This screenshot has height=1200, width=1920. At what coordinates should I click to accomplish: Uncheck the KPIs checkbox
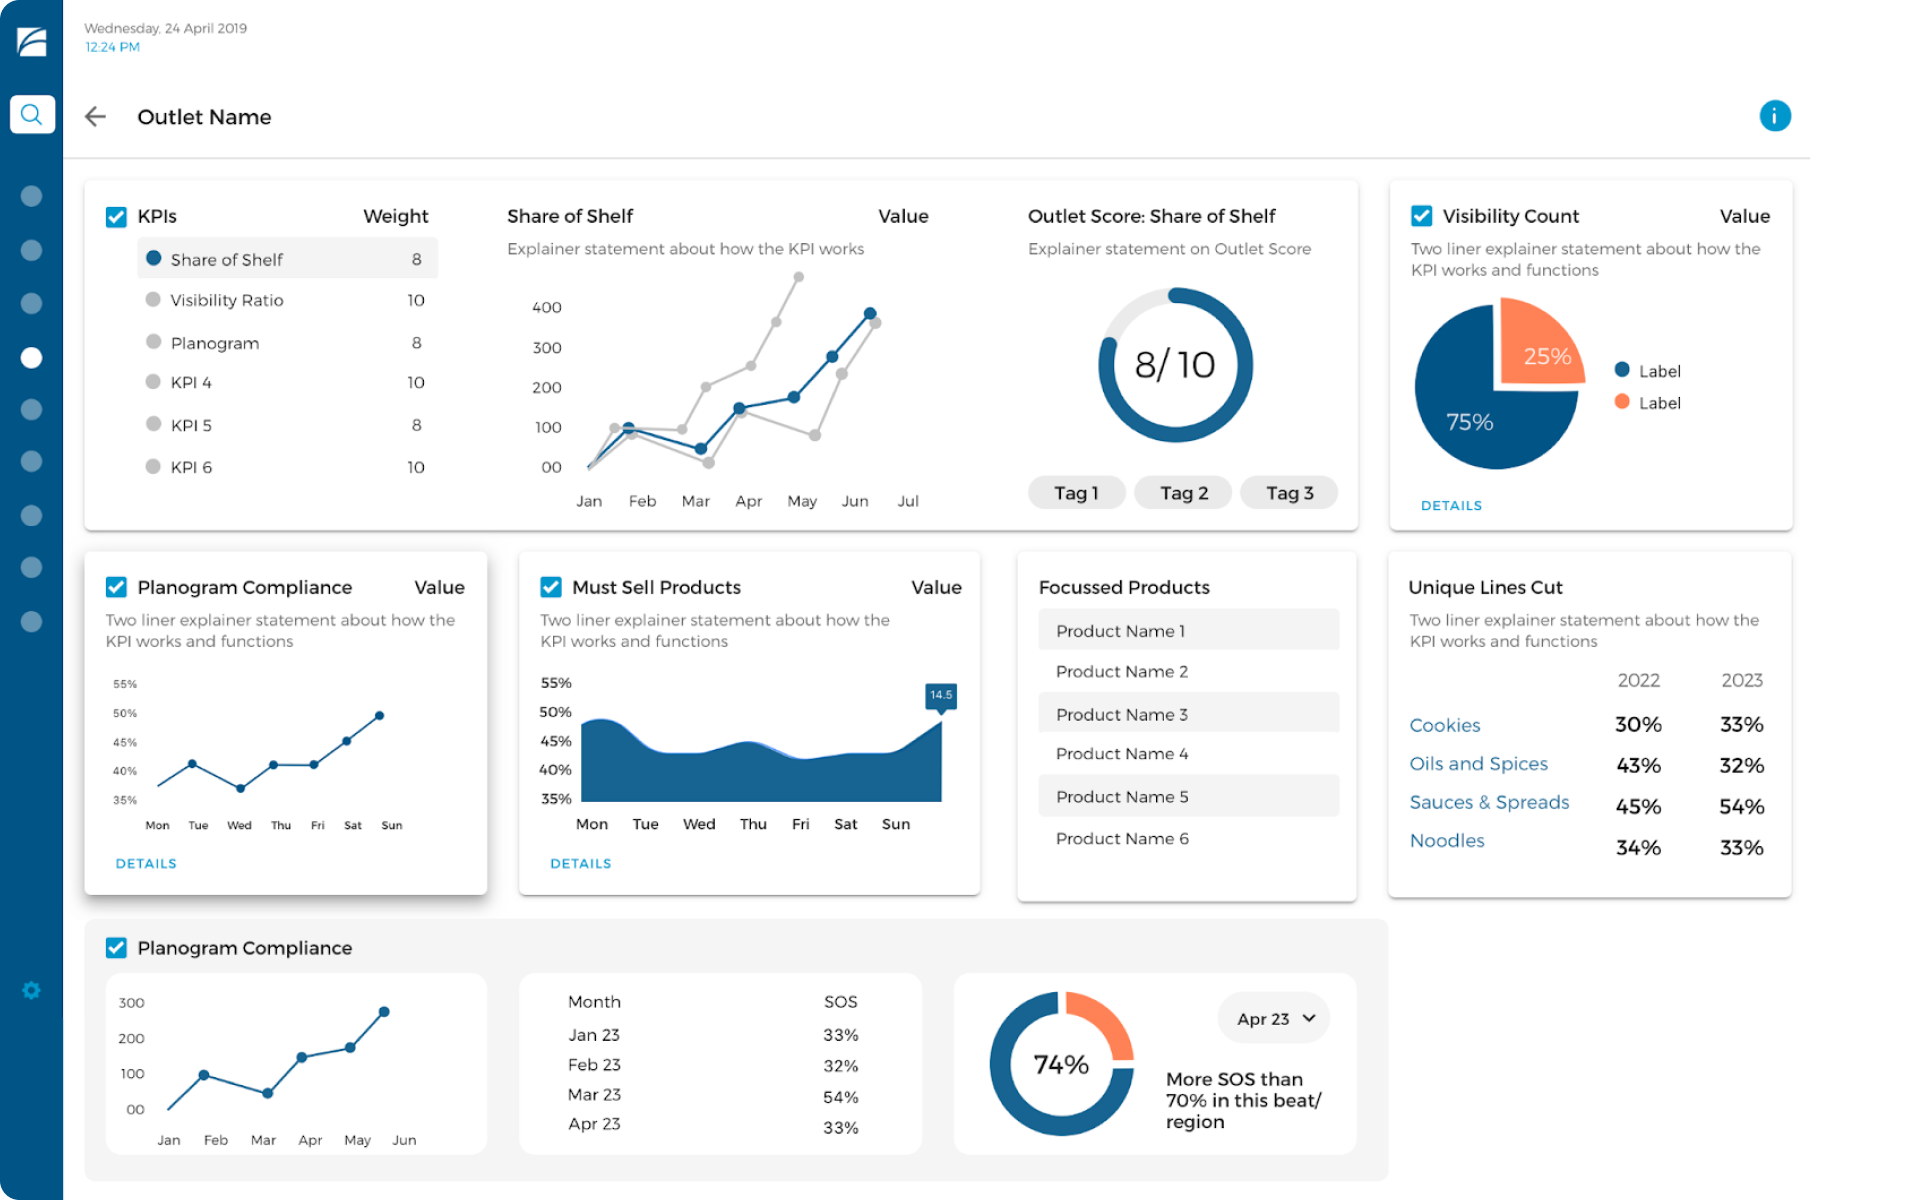[116, 216]
